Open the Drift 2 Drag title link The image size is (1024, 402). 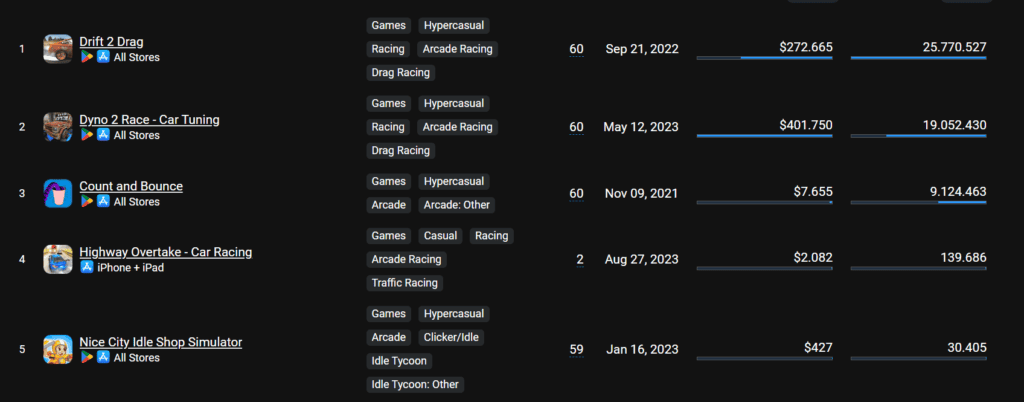pyautogui.click(x=112, y=42)
